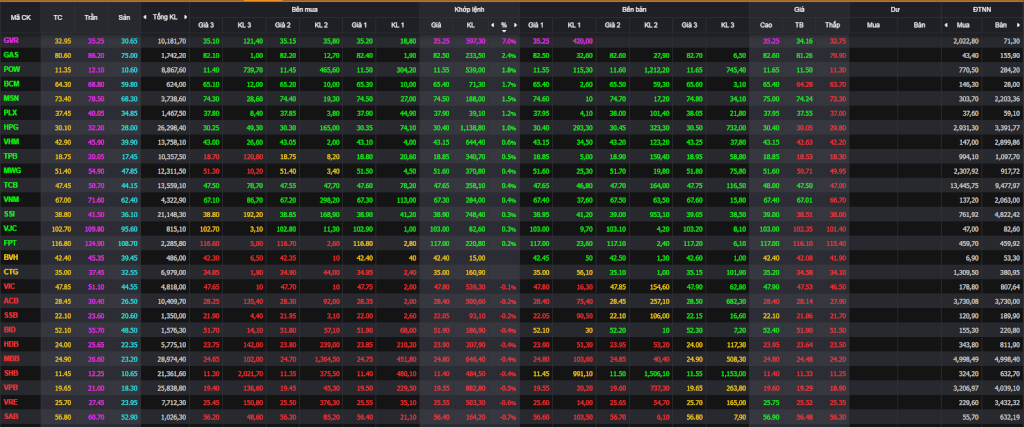Image resolution: width=1024 pixels, height=427 pixels.
Task: Click the Giá group header with Cao/TB/Thấp
Action: pyautogui.click(x=799, y=10)
